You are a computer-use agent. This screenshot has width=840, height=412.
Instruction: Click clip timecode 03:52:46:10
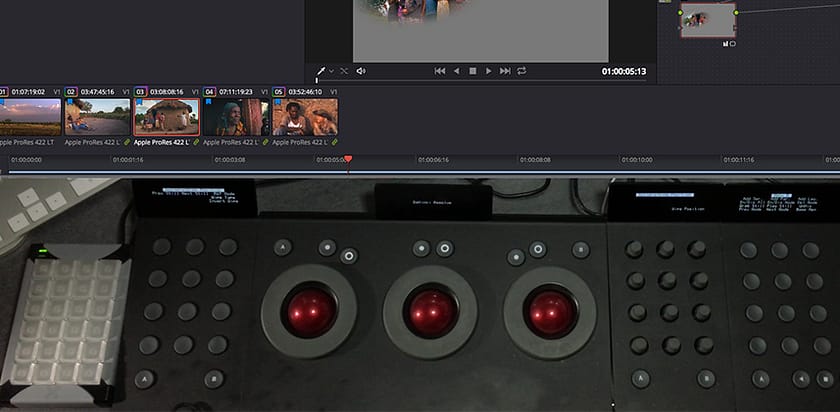coord(305,92)
